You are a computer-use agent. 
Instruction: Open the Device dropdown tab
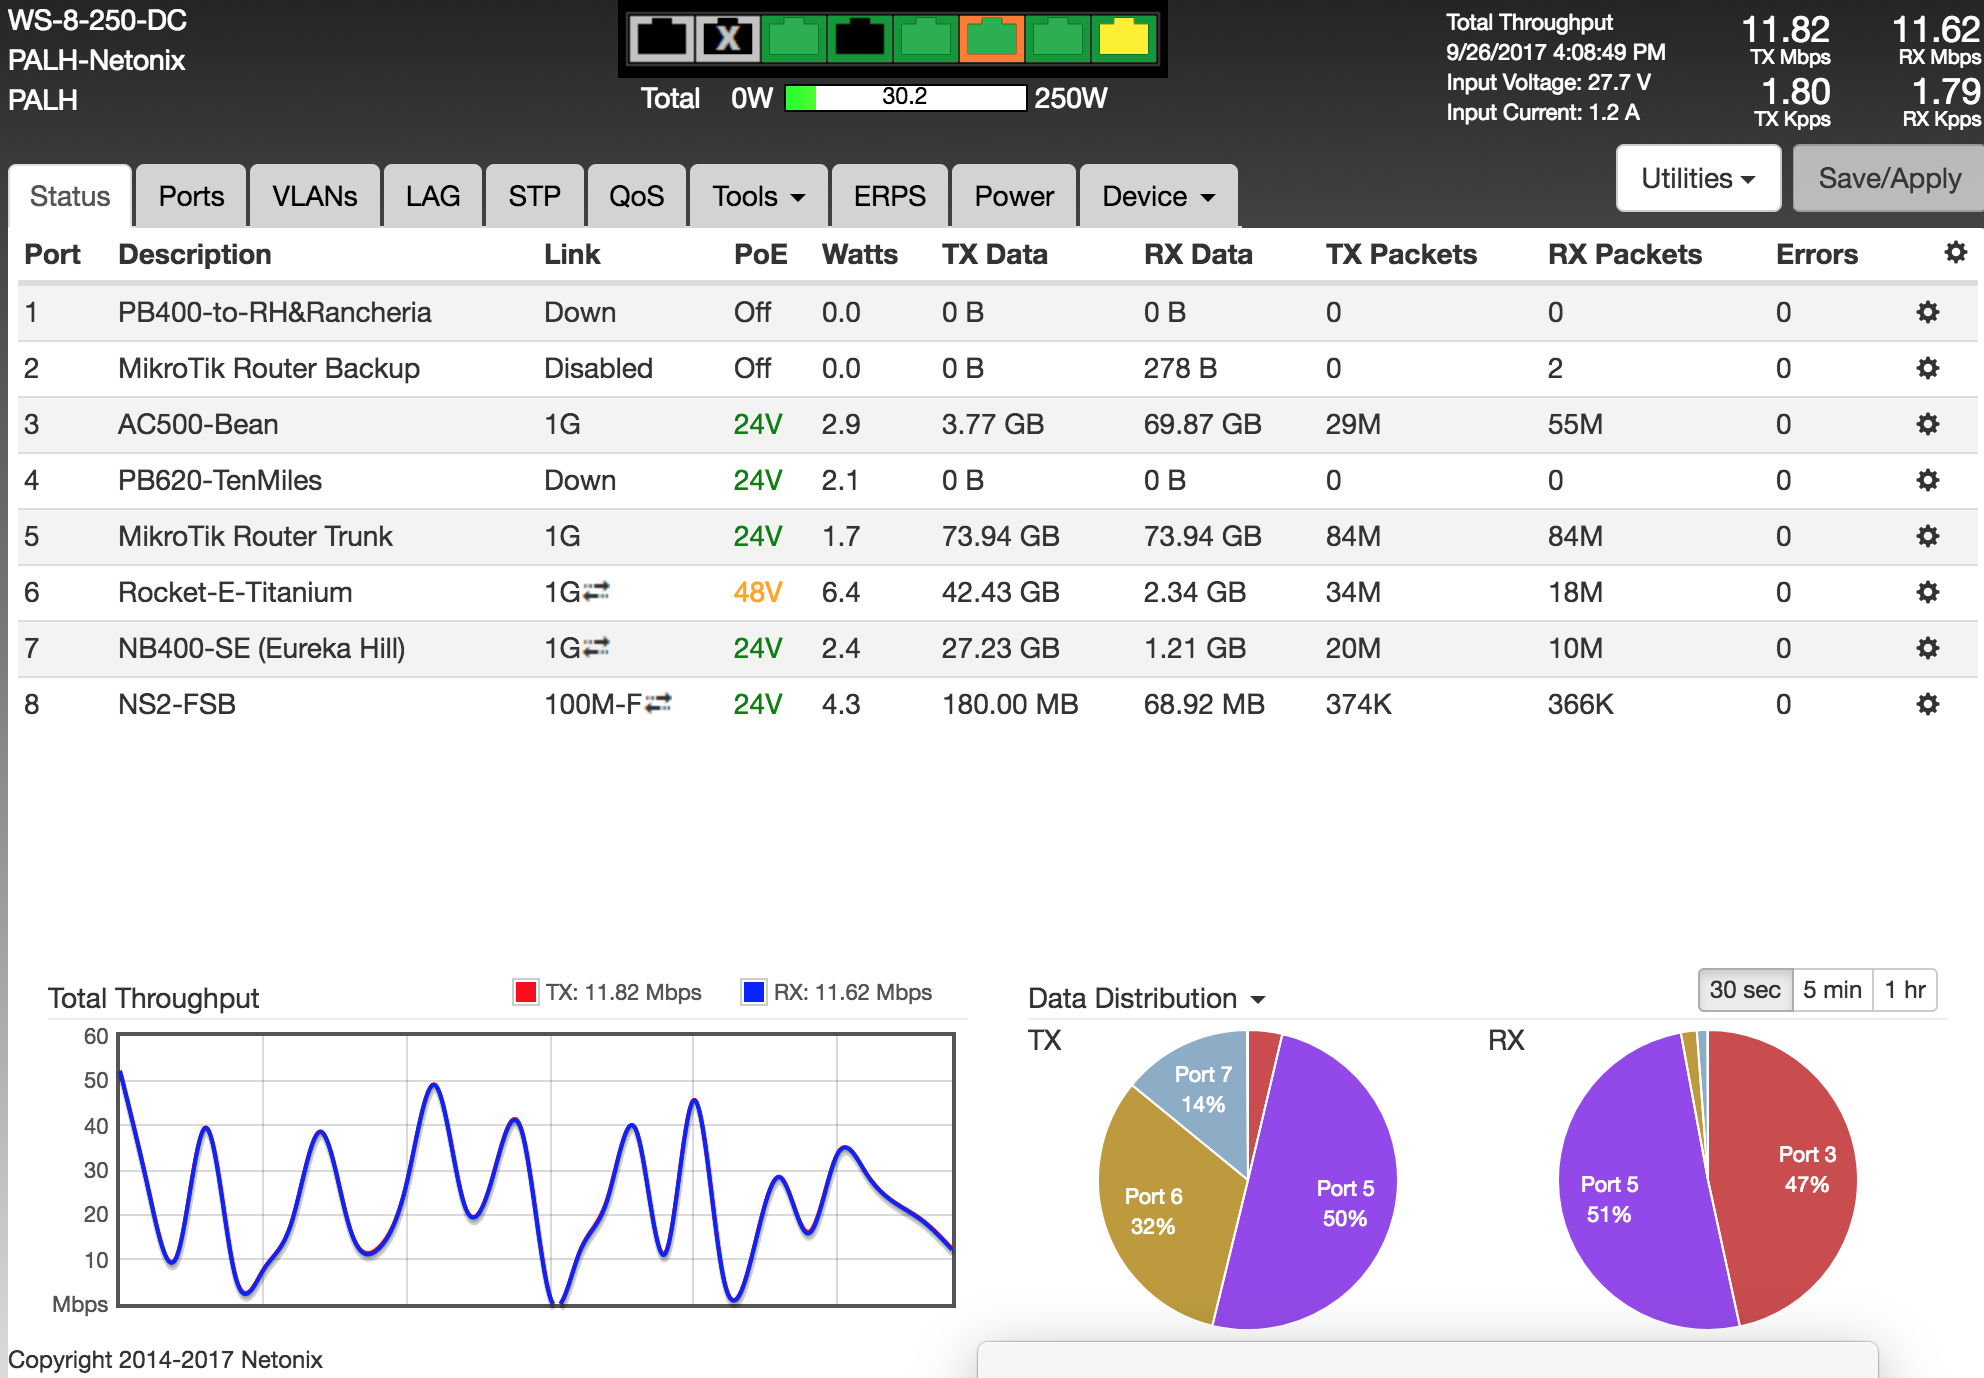(1158, 196)
